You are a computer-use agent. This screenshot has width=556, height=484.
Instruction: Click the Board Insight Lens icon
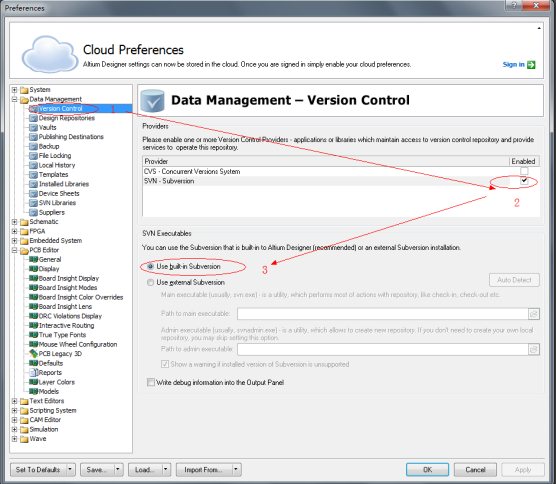pos(33,306)
